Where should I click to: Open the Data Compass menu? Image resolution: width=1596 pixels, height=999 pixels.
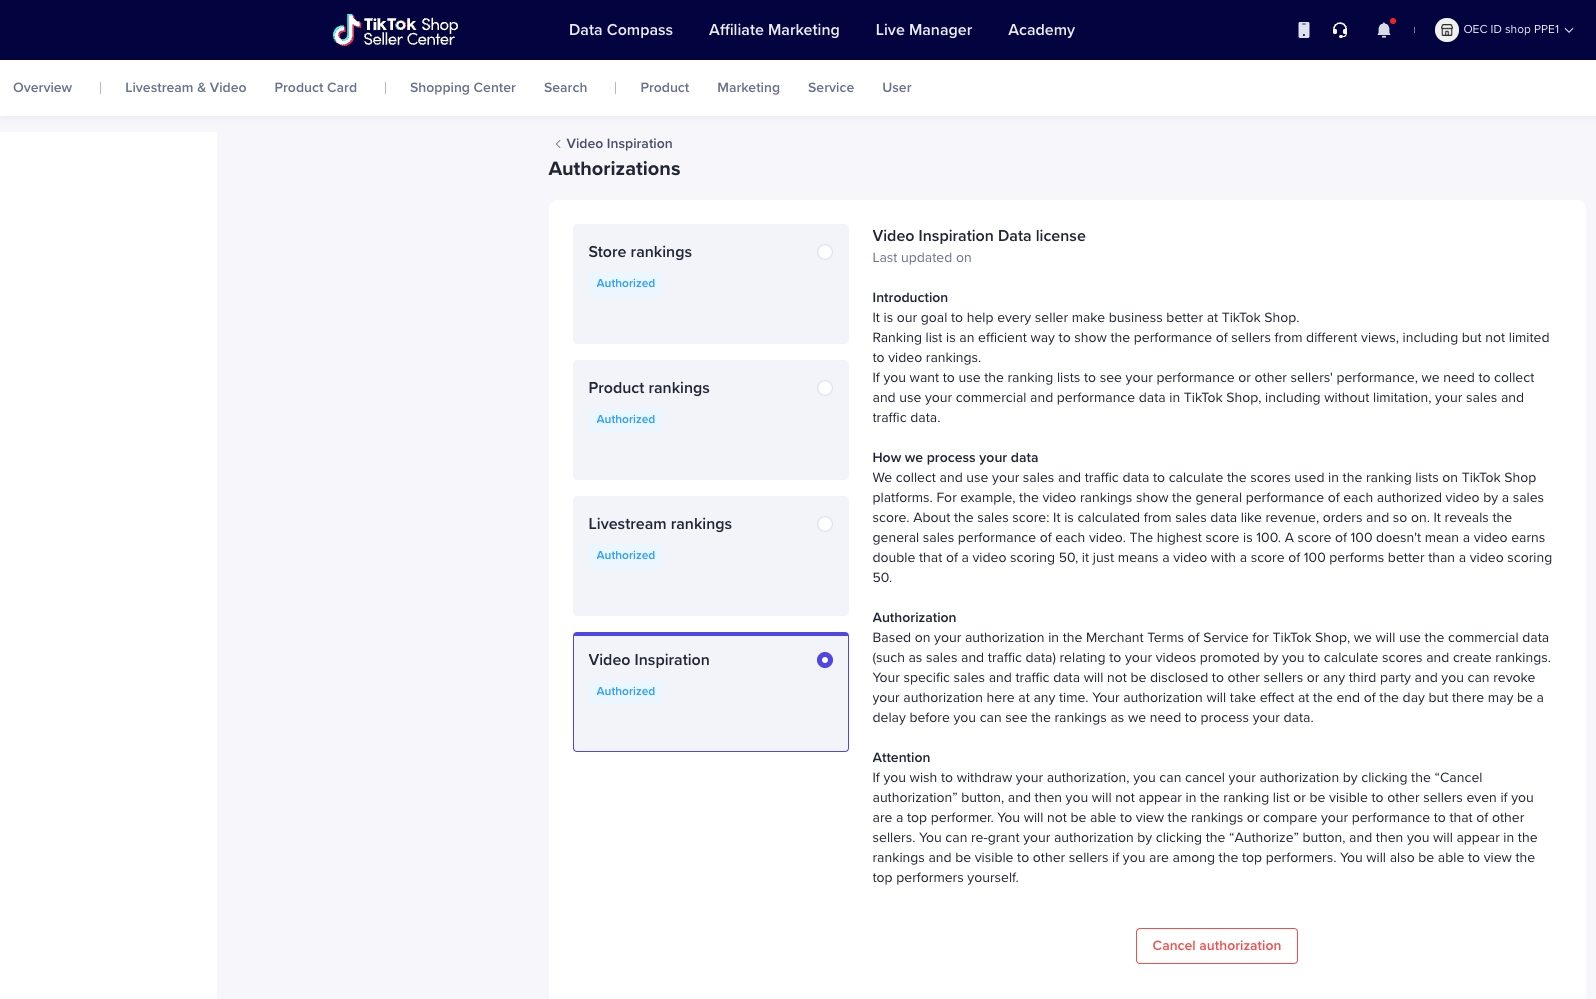[x=620, y=30]
